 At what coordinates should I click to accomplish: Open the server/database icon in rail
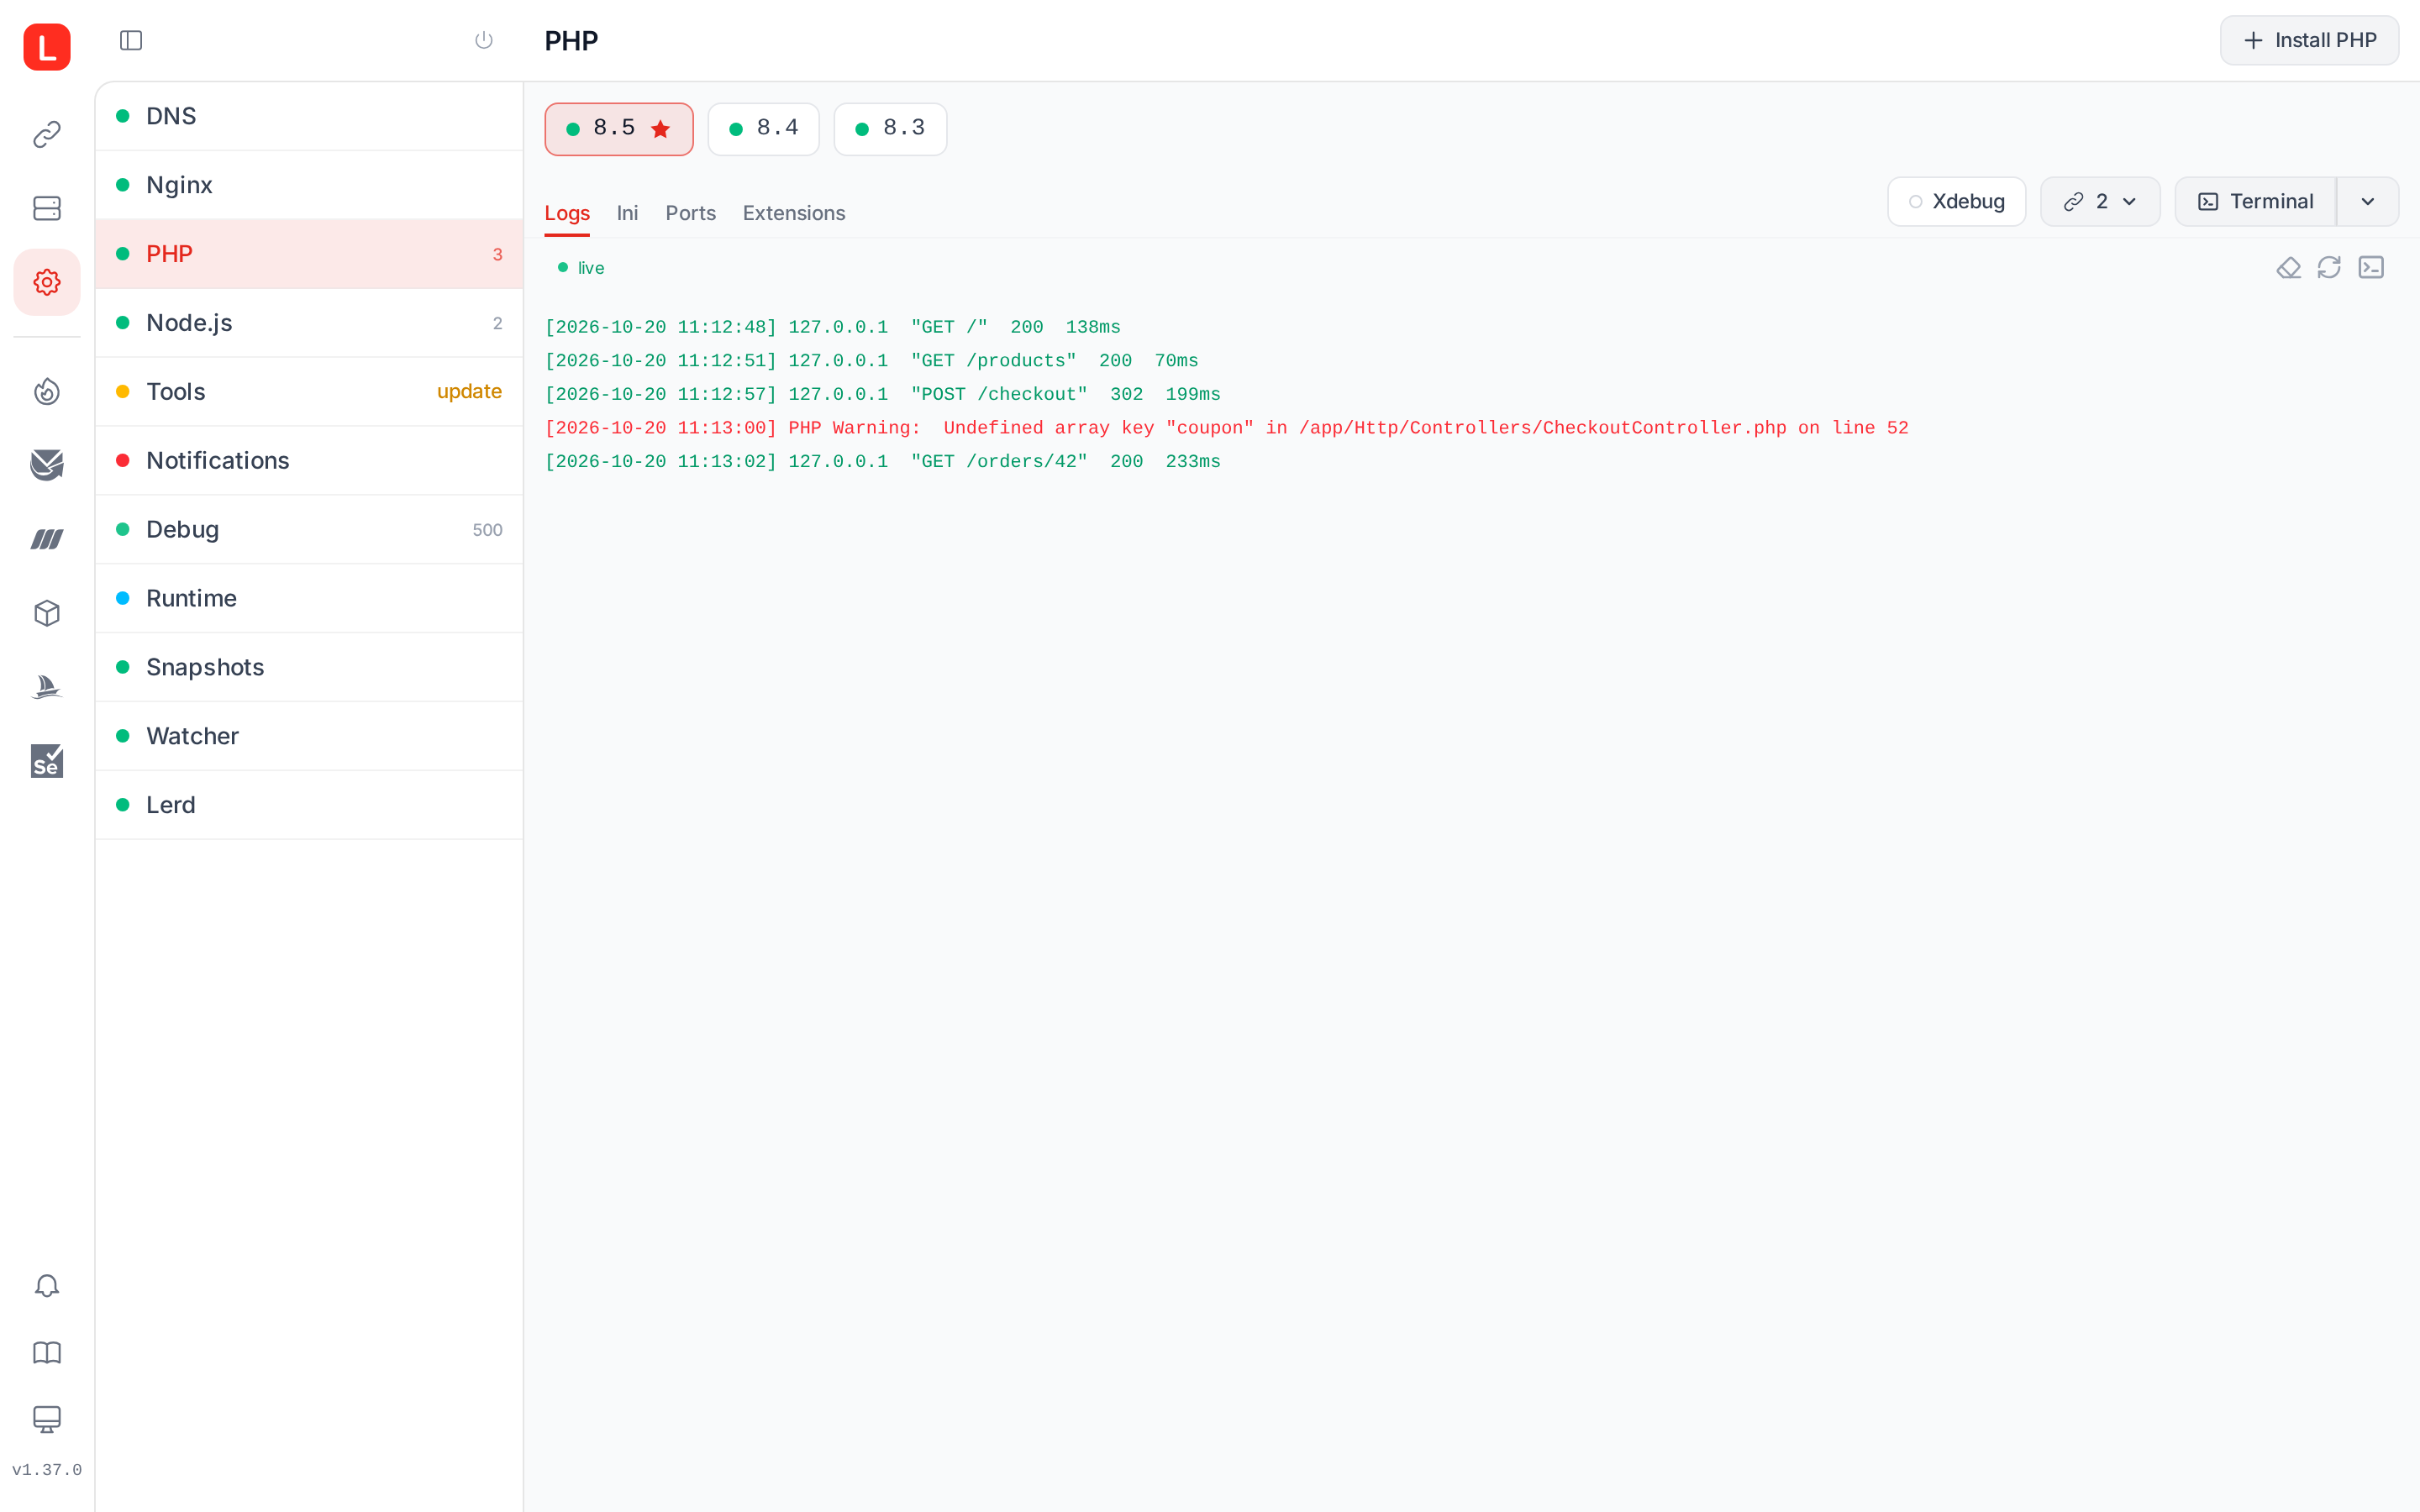point(47,208)
